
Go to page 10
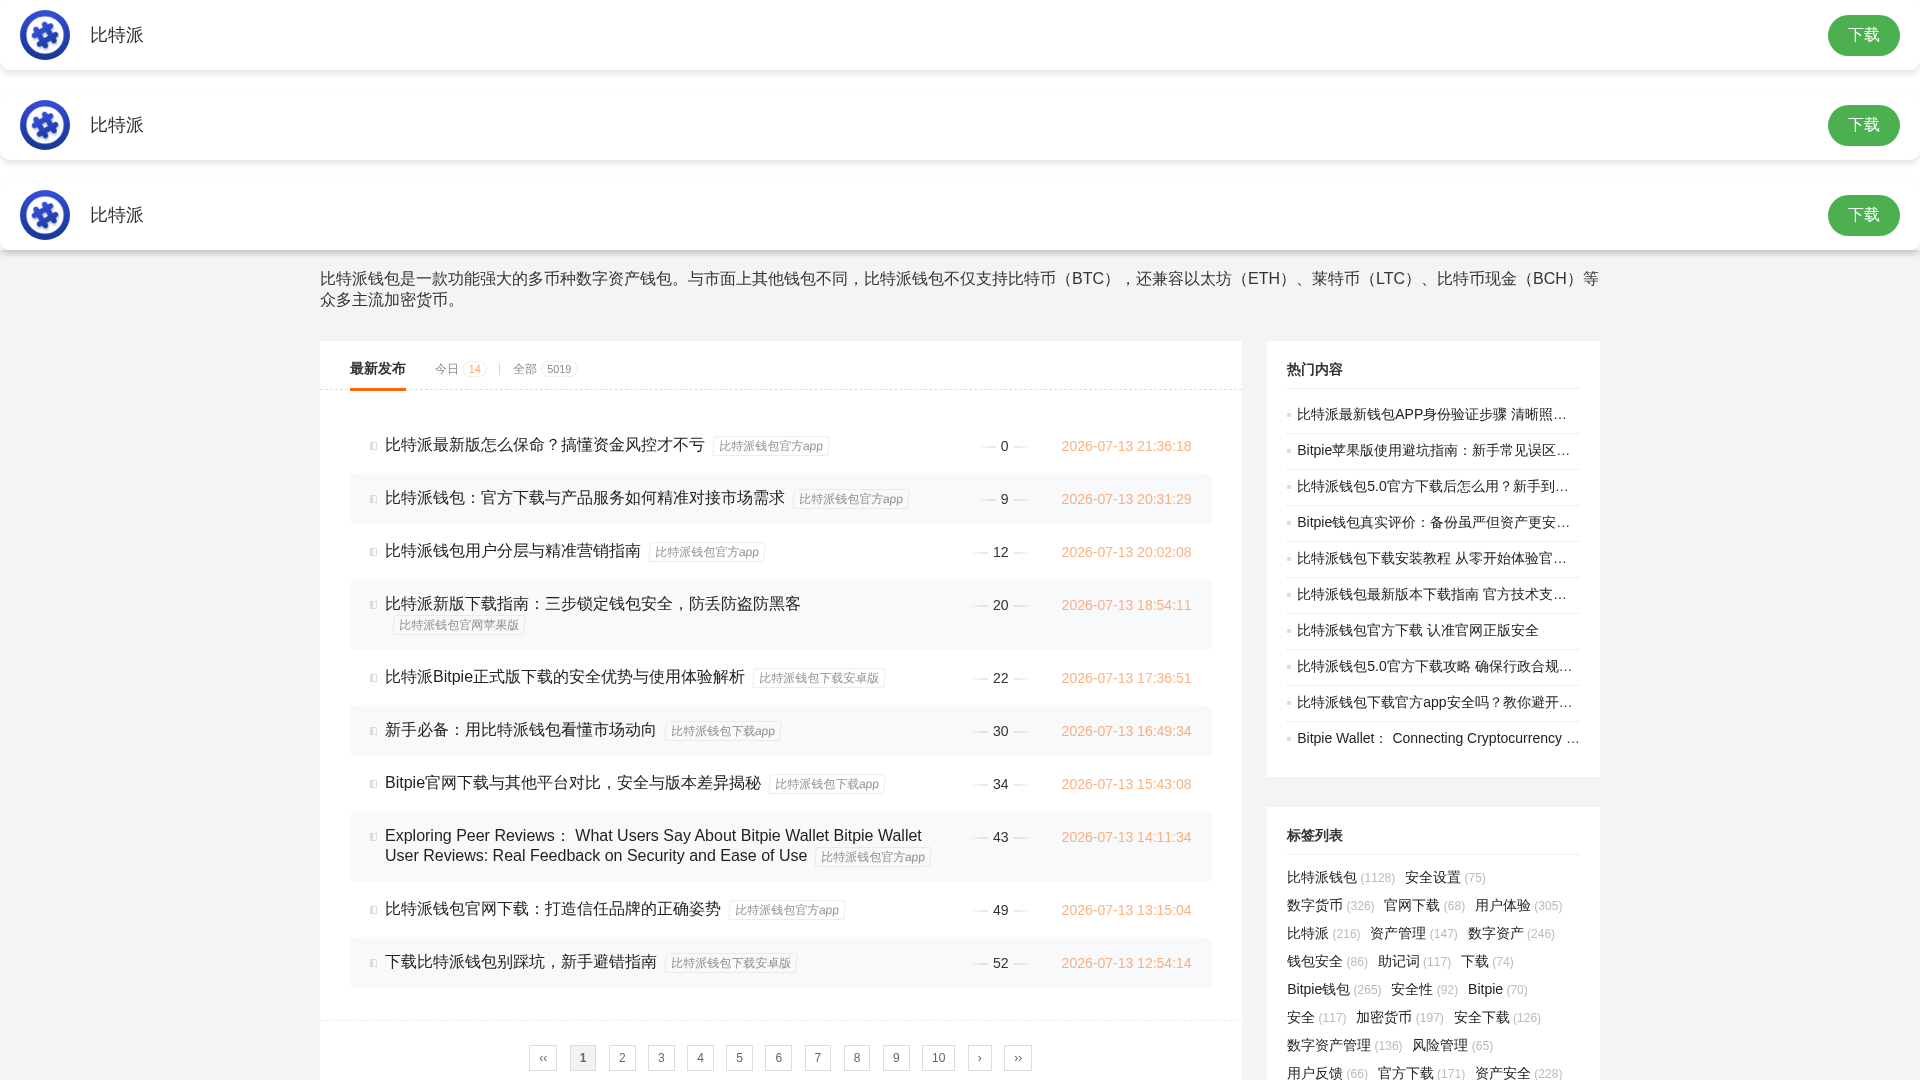[938, 1058]
